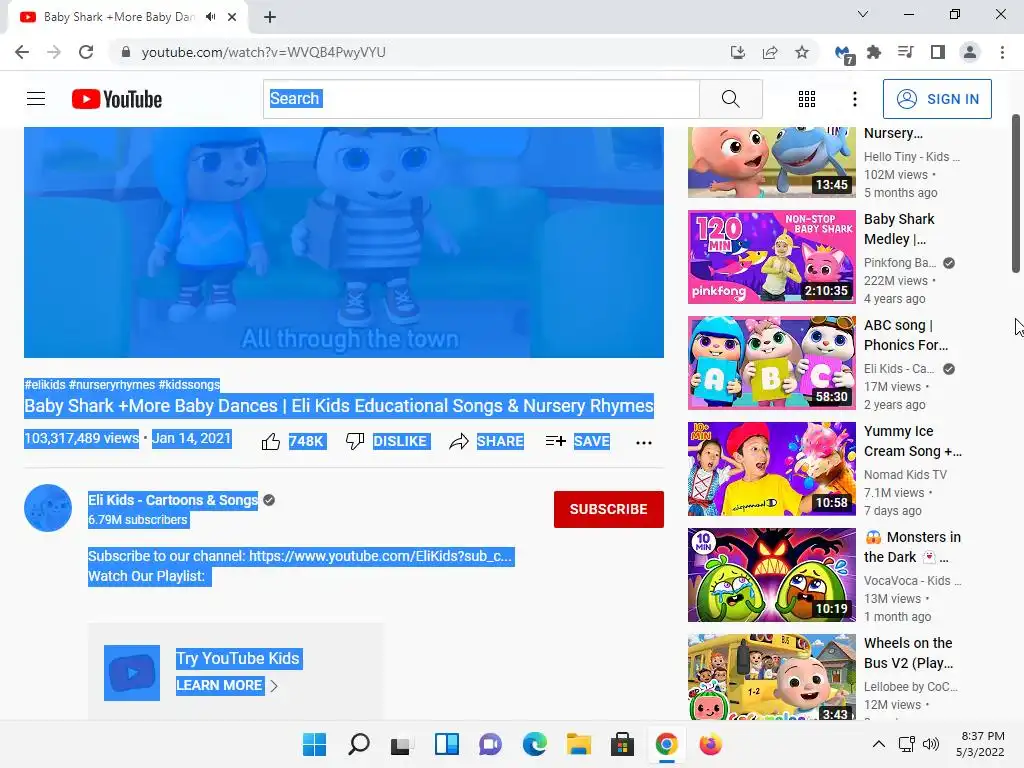Open Chrome profile avatar
The width and height of the screenshot is (1024, 768).
coord(970,52)
